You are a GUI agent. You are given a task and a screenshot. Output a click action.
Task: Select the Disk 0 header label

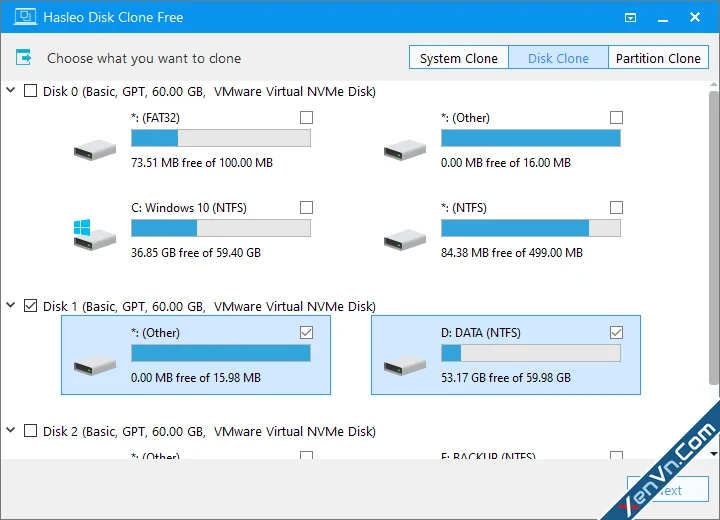pyautogui.click(x=209, y=91)
